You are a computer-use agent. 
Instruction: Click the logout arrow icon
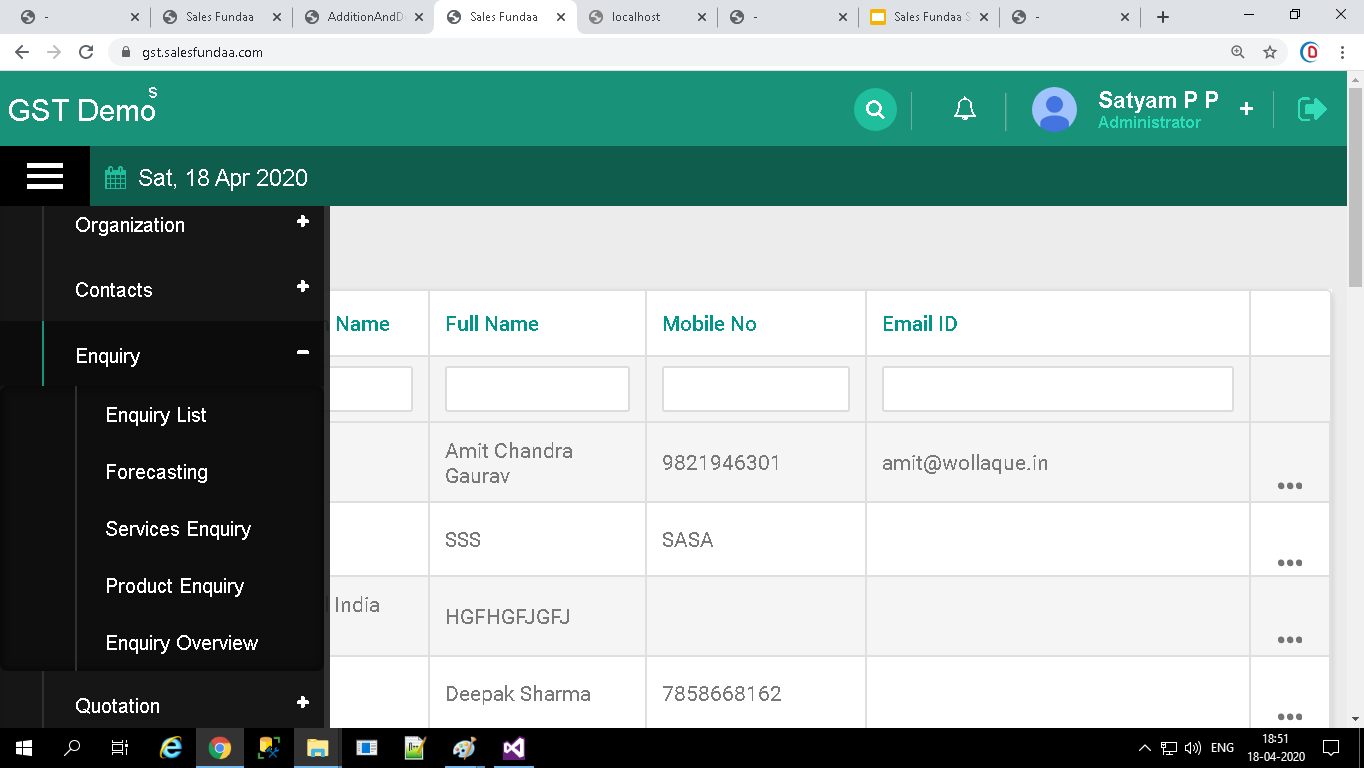pos(1311,109)
